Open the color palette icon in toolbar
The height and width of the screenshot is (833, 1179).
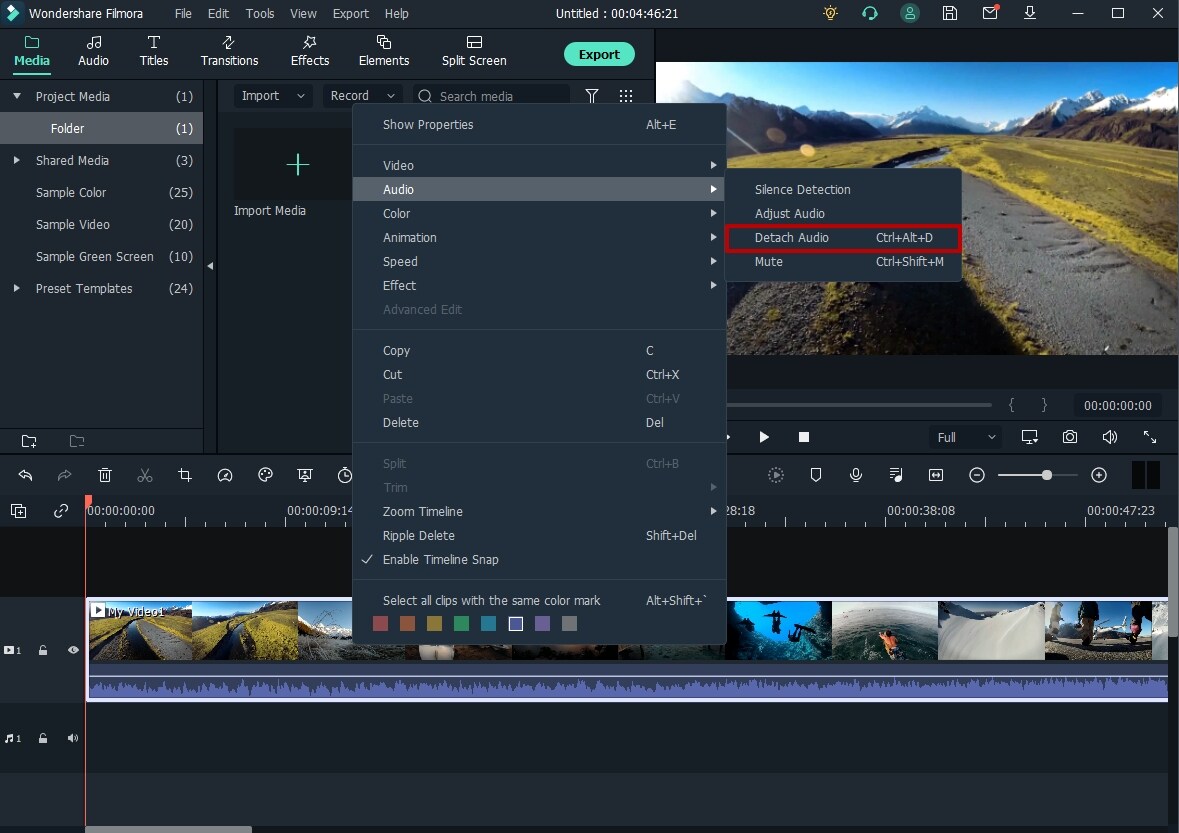click(x=265, y=475)
